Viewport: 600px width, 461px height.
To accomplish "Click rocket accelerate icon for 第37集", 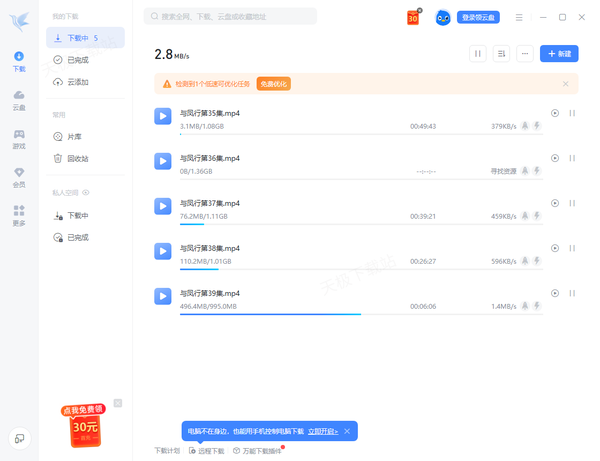I will (x=525, y=216).
